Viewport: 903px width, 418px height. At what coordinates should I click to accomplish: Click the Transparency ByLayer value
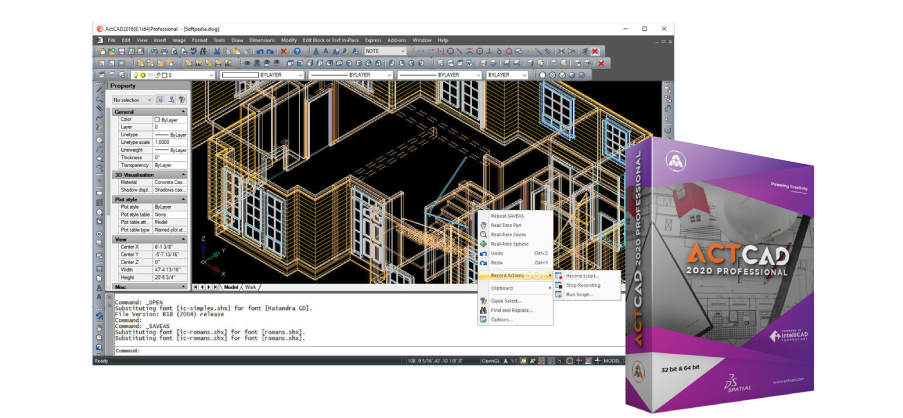(x=170, y=165)
